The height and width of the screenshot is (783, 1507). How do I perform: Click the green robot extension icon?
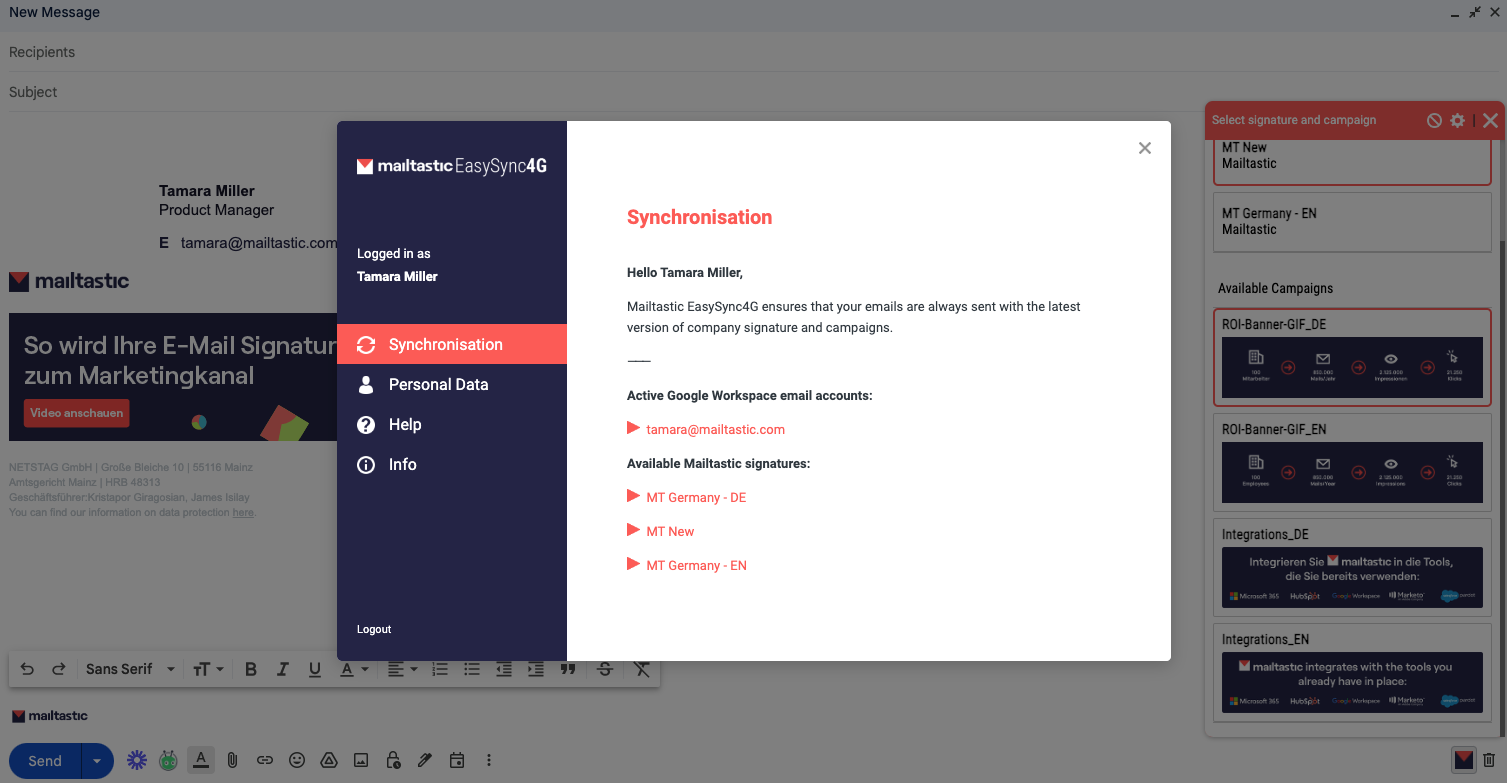point(168,760)
